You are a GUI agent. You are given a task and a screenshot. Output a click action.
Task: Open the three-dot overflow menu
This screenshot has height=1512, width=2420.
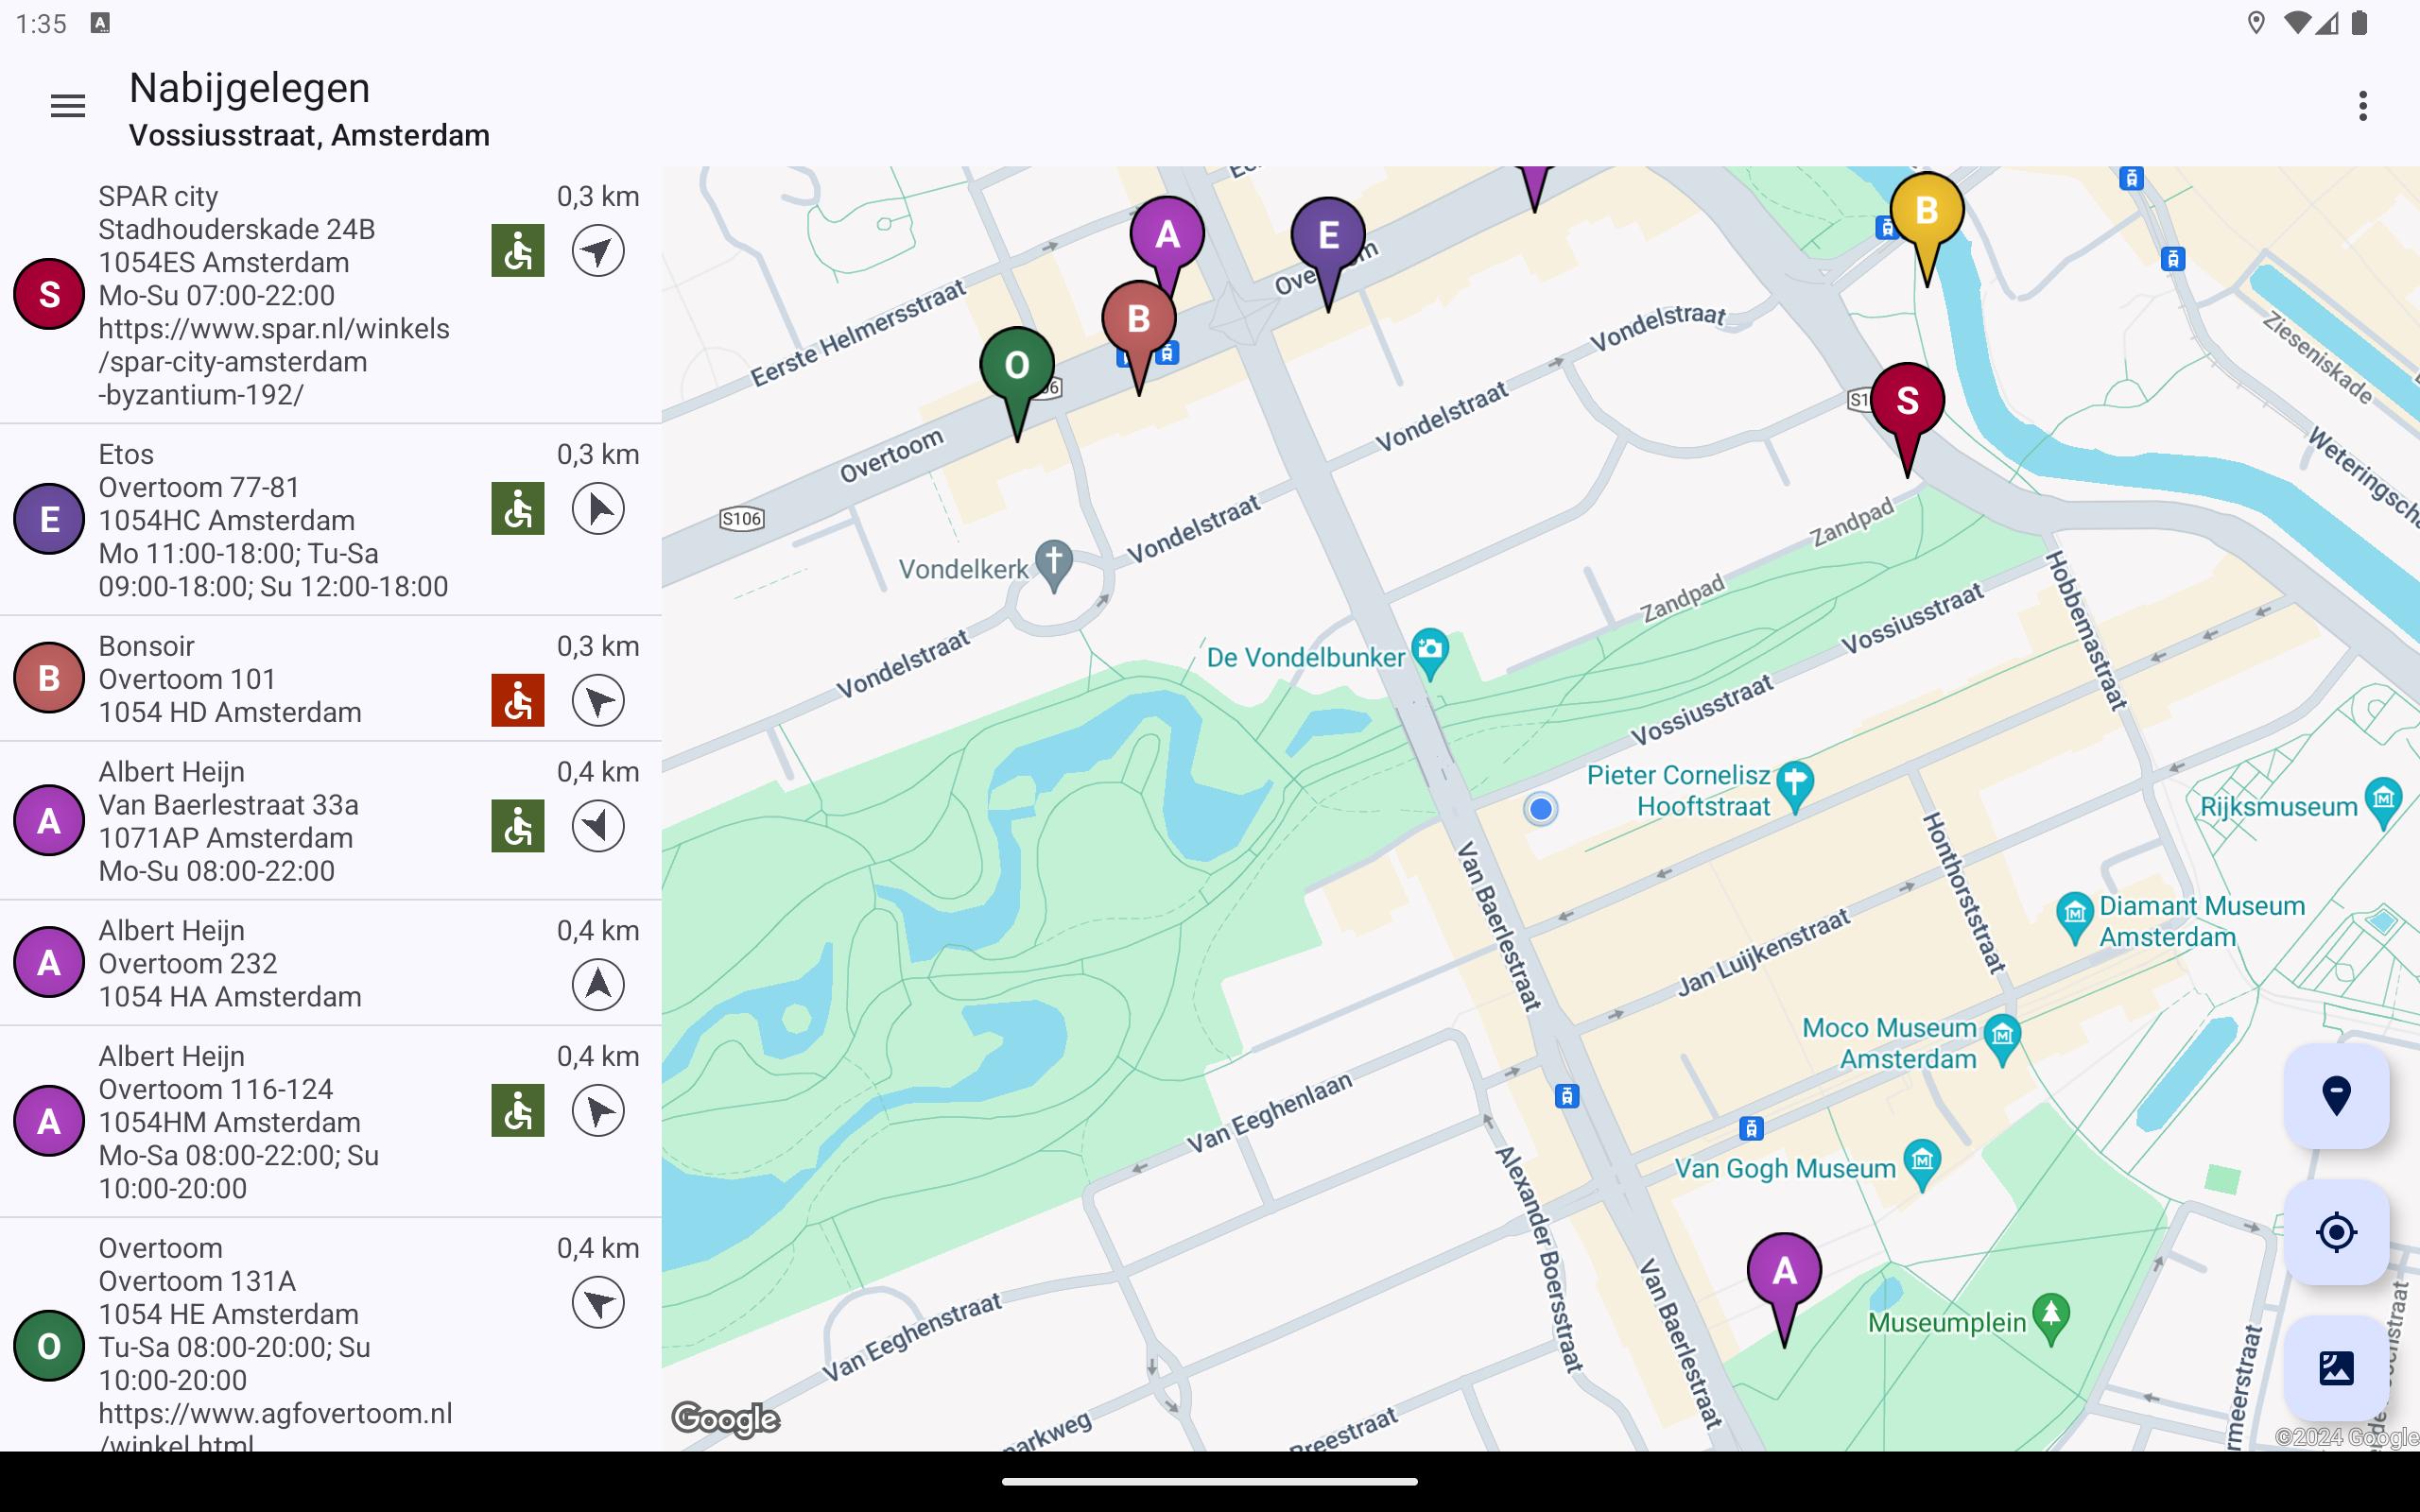pos(2362,106)
